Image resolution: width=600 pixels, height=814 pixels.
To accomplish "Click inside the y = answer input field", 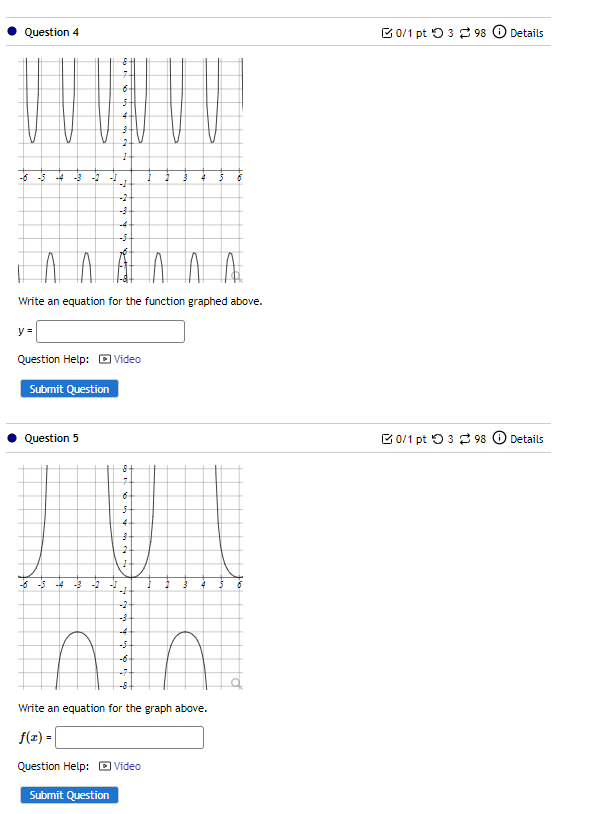I will [x=110, y=331].
